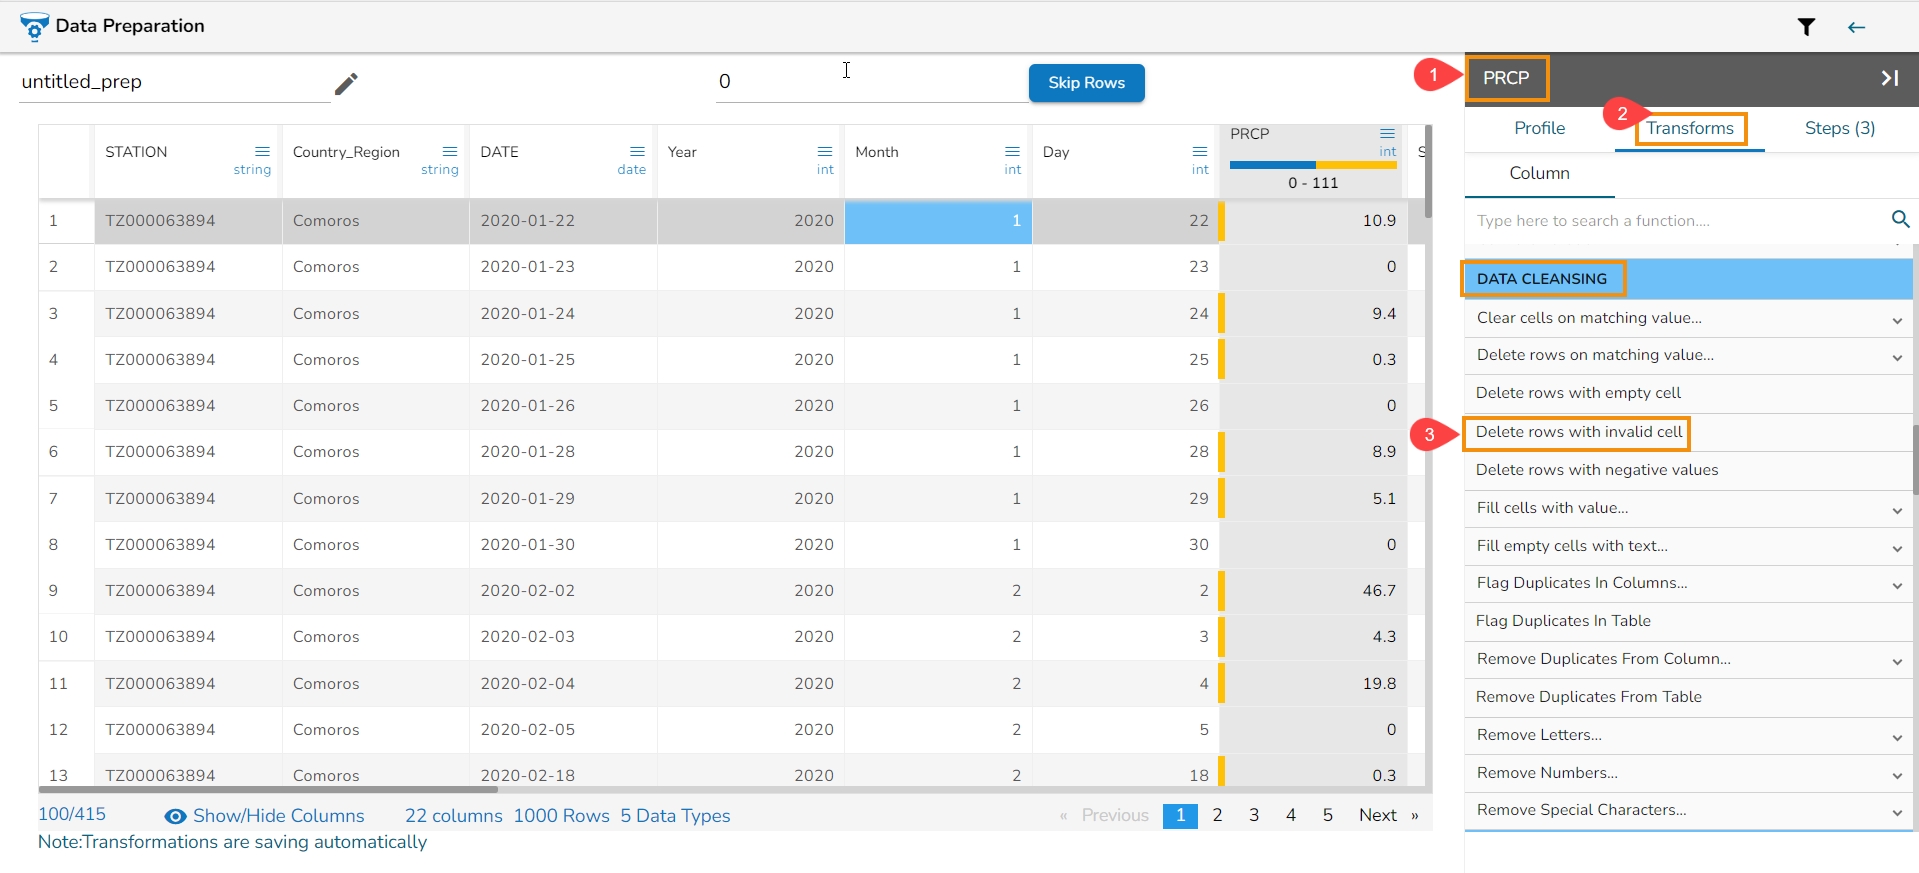Open the STATION column menu icon
The height and width of the screenshot is (873, 1919).
pyautogui.click(x=262, y=152)
